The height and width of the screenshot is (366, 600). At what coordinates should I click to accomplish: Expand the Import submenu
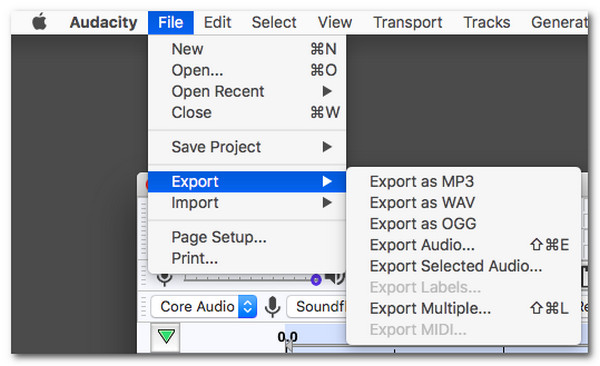(247, 203)
